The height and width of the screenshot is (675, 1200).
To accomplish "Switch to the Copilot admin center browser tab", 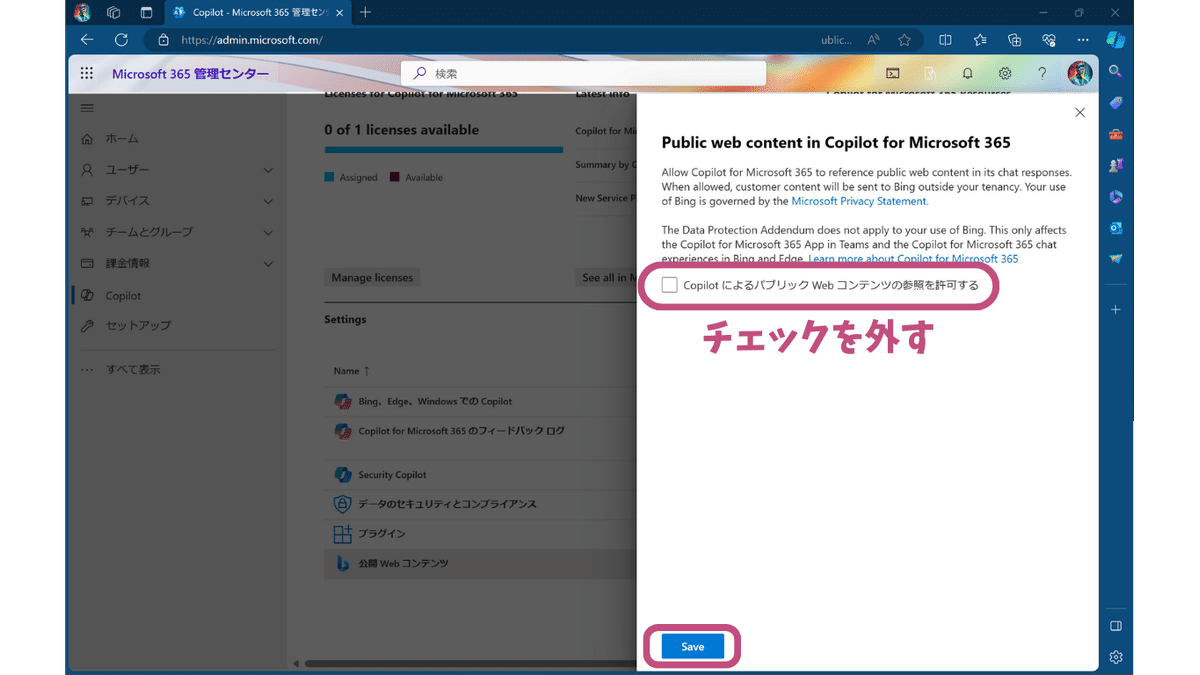I will (258, 12).
